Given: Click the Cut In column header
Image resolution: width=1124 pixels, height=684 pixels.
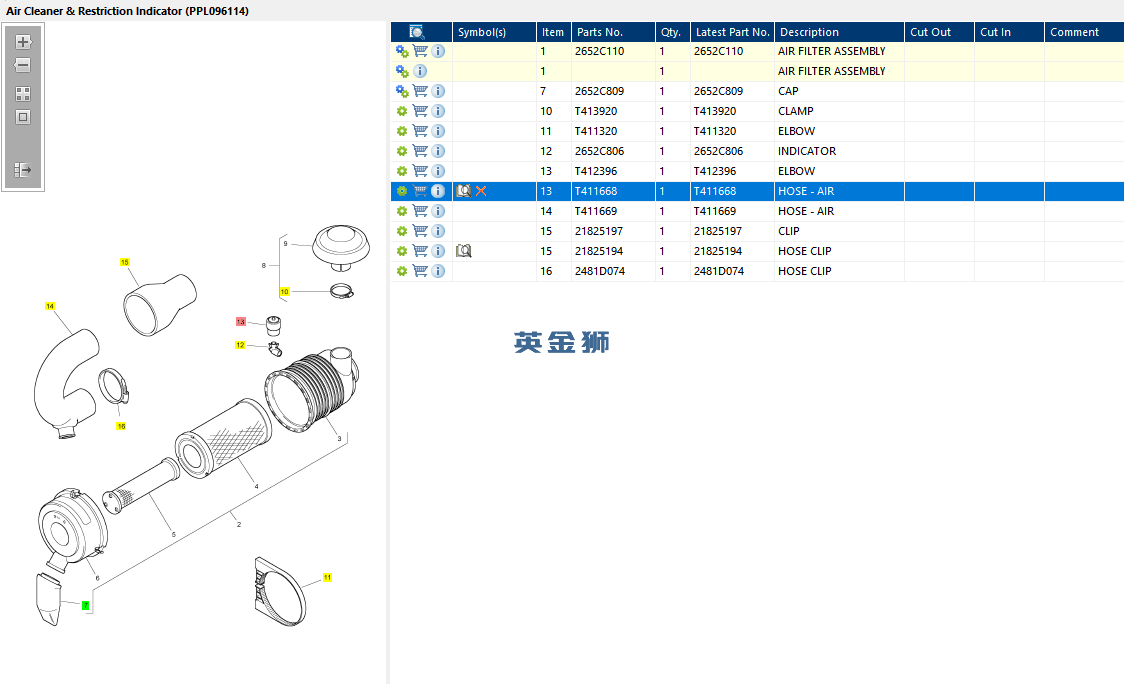Looking at the screenshot, I should click(1009, 32).
